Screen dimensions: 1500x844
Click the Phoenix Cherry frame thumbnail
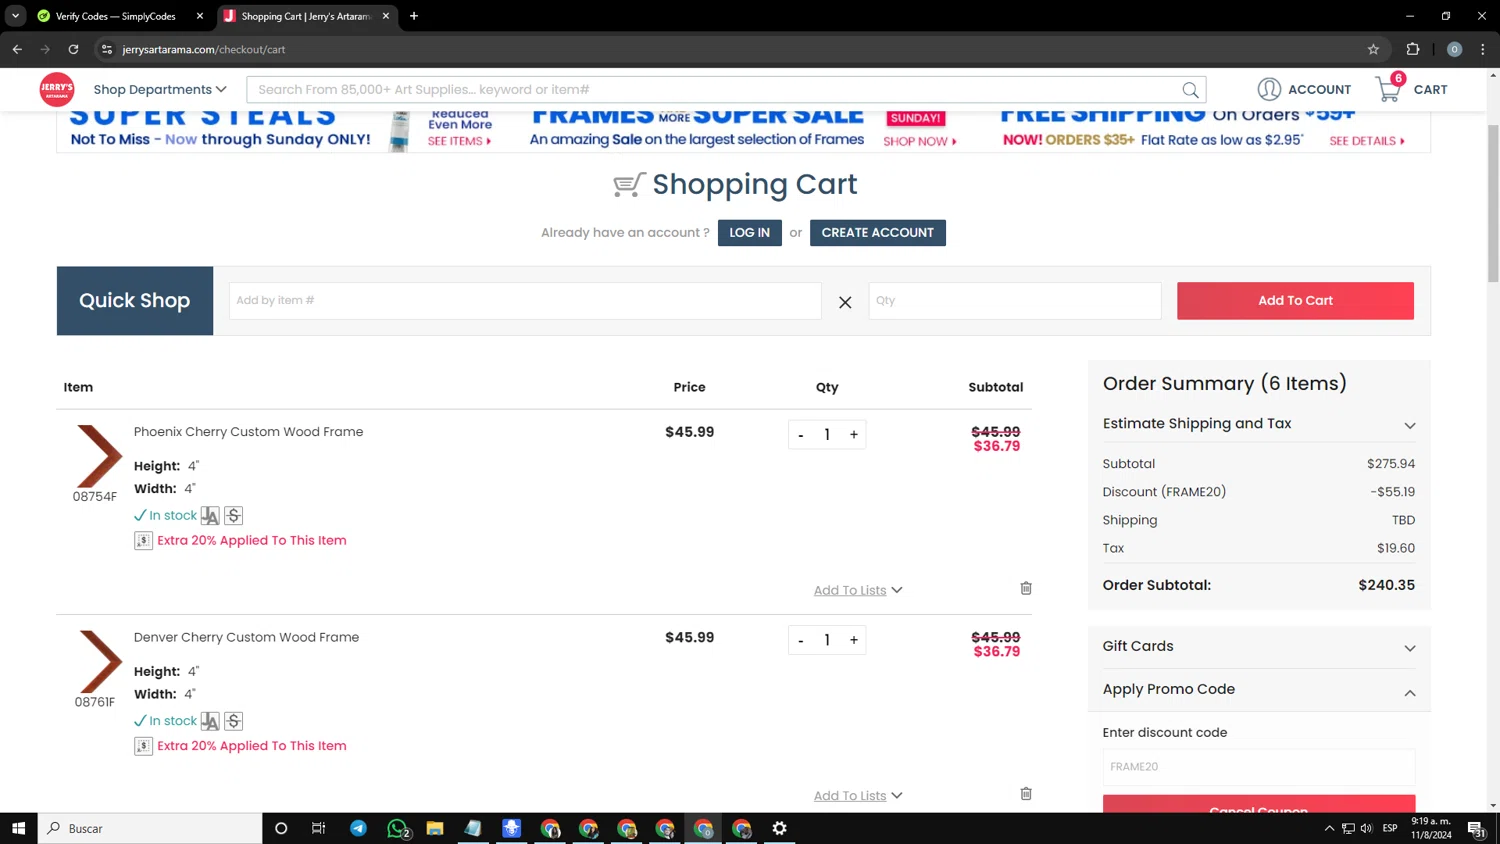pyautogui.click(x=99, y=456)
